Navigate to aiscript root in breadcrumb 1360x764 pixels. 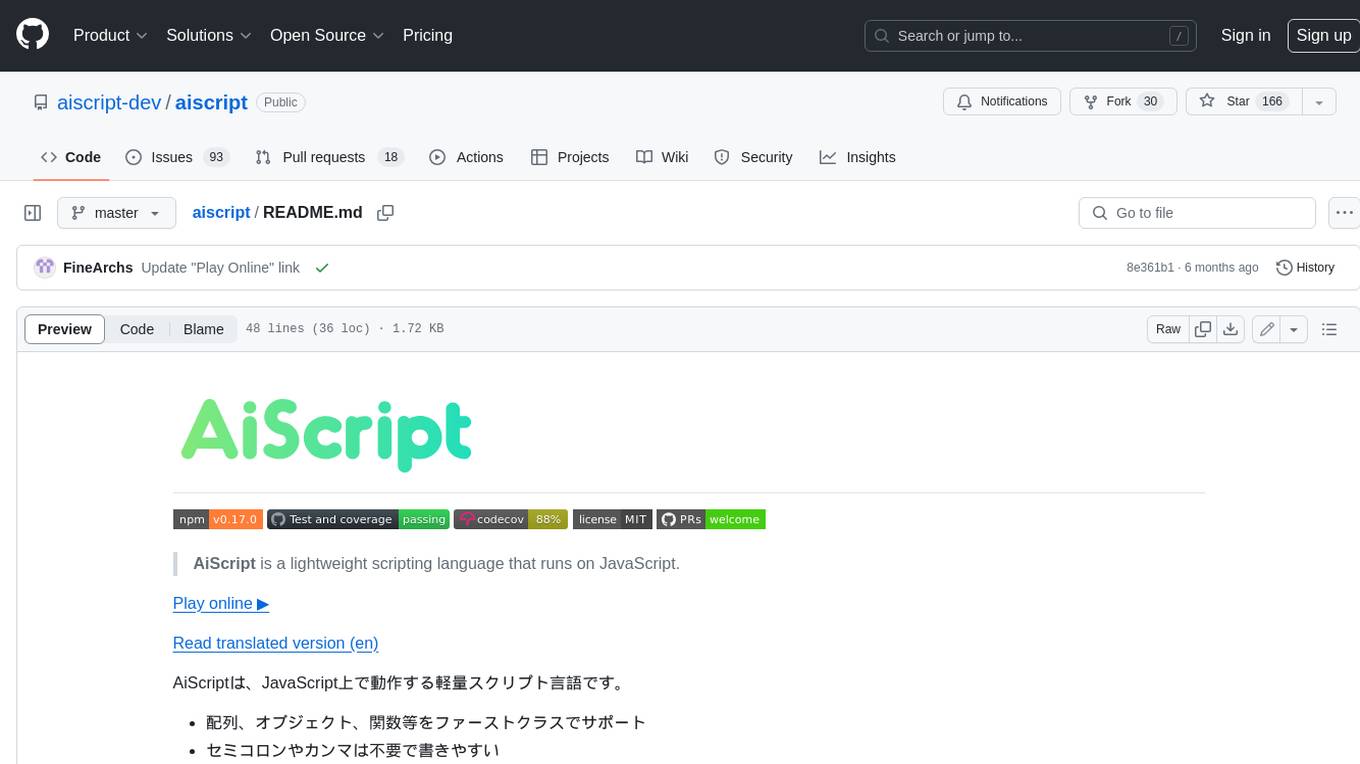pyautogui.click(x=221, y=213)
